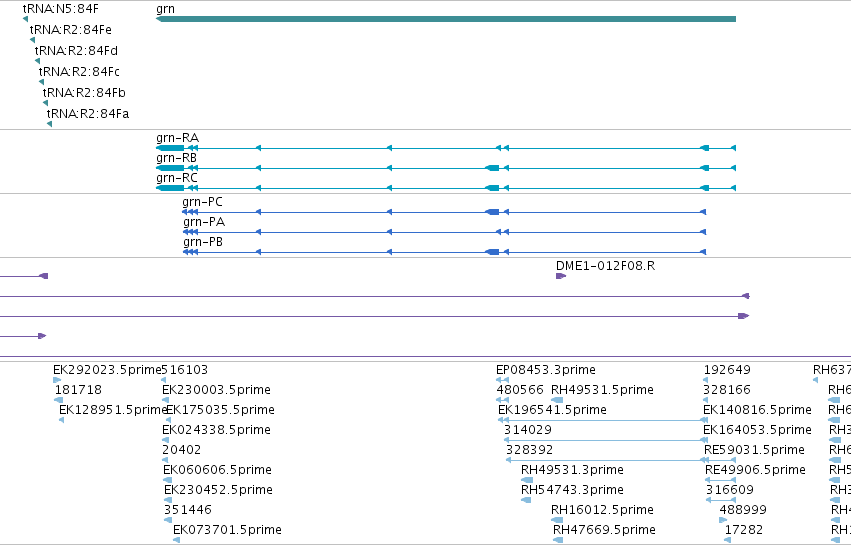Click RH54743.3prime EST label
This screenshot has width=851, height=545.
pyautogui.click(x=573, y=490)
